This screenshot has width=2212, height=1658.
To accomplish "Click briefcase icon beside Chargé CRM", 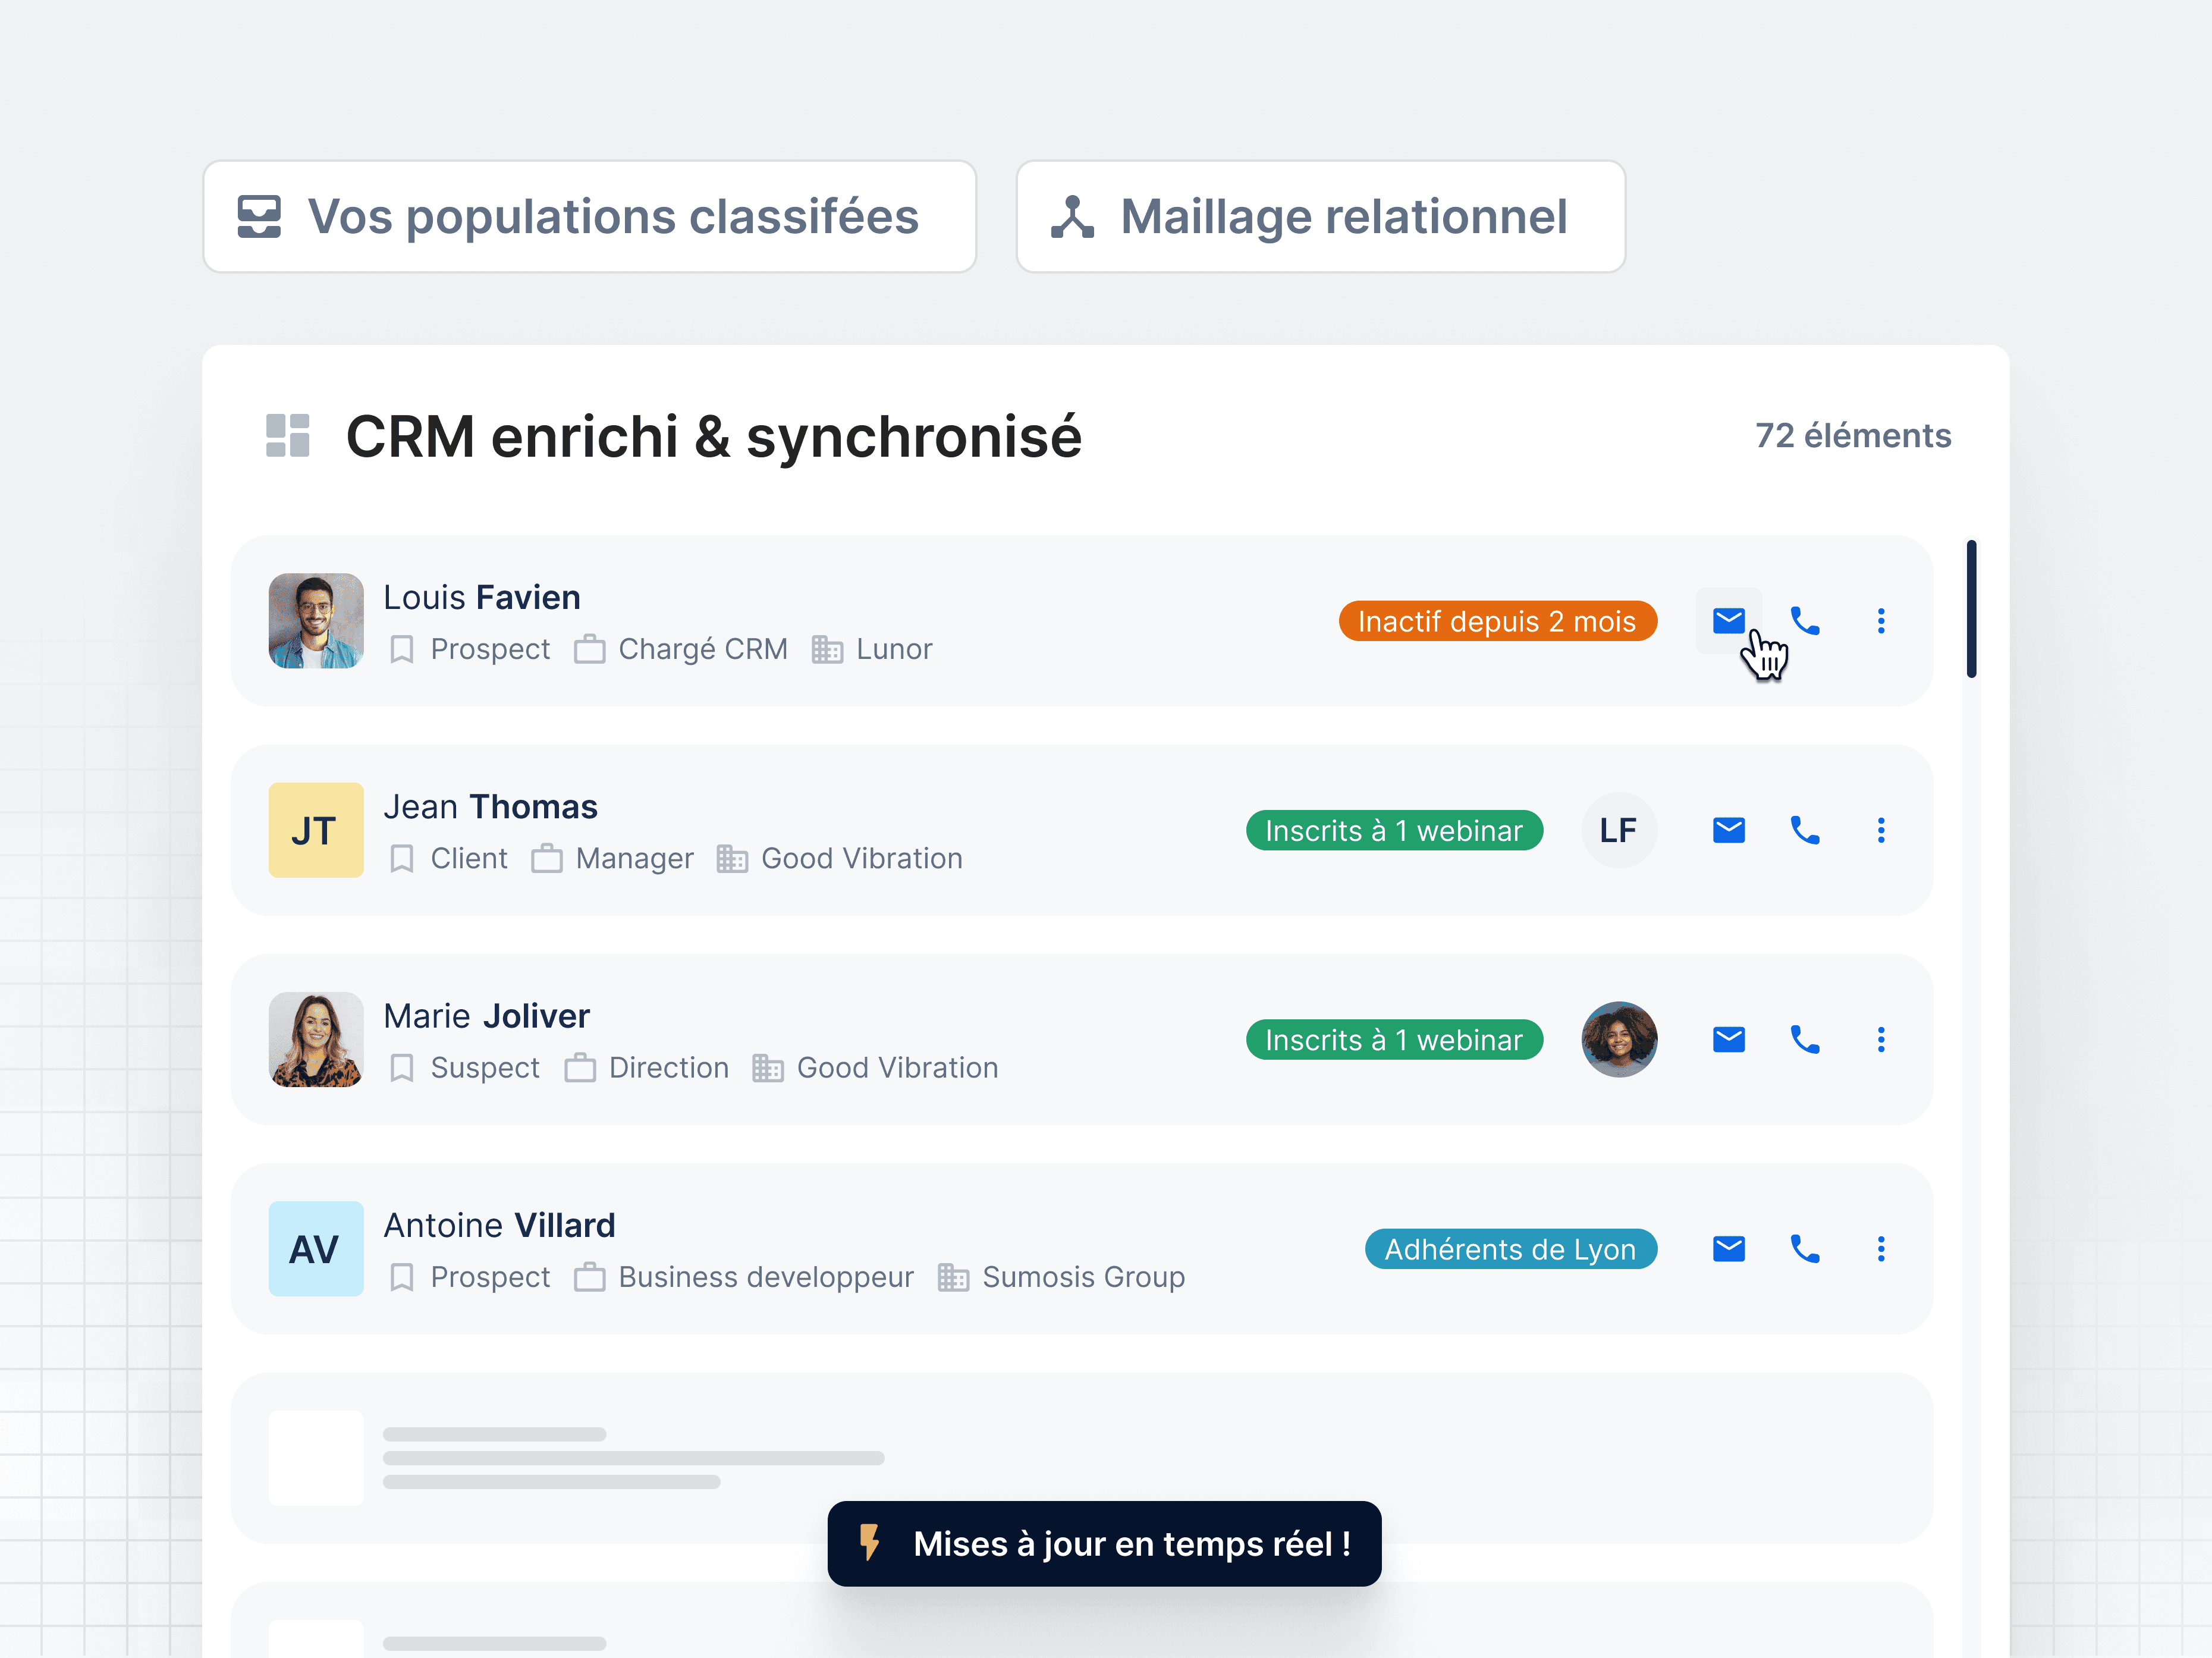I will click(589, 649).
